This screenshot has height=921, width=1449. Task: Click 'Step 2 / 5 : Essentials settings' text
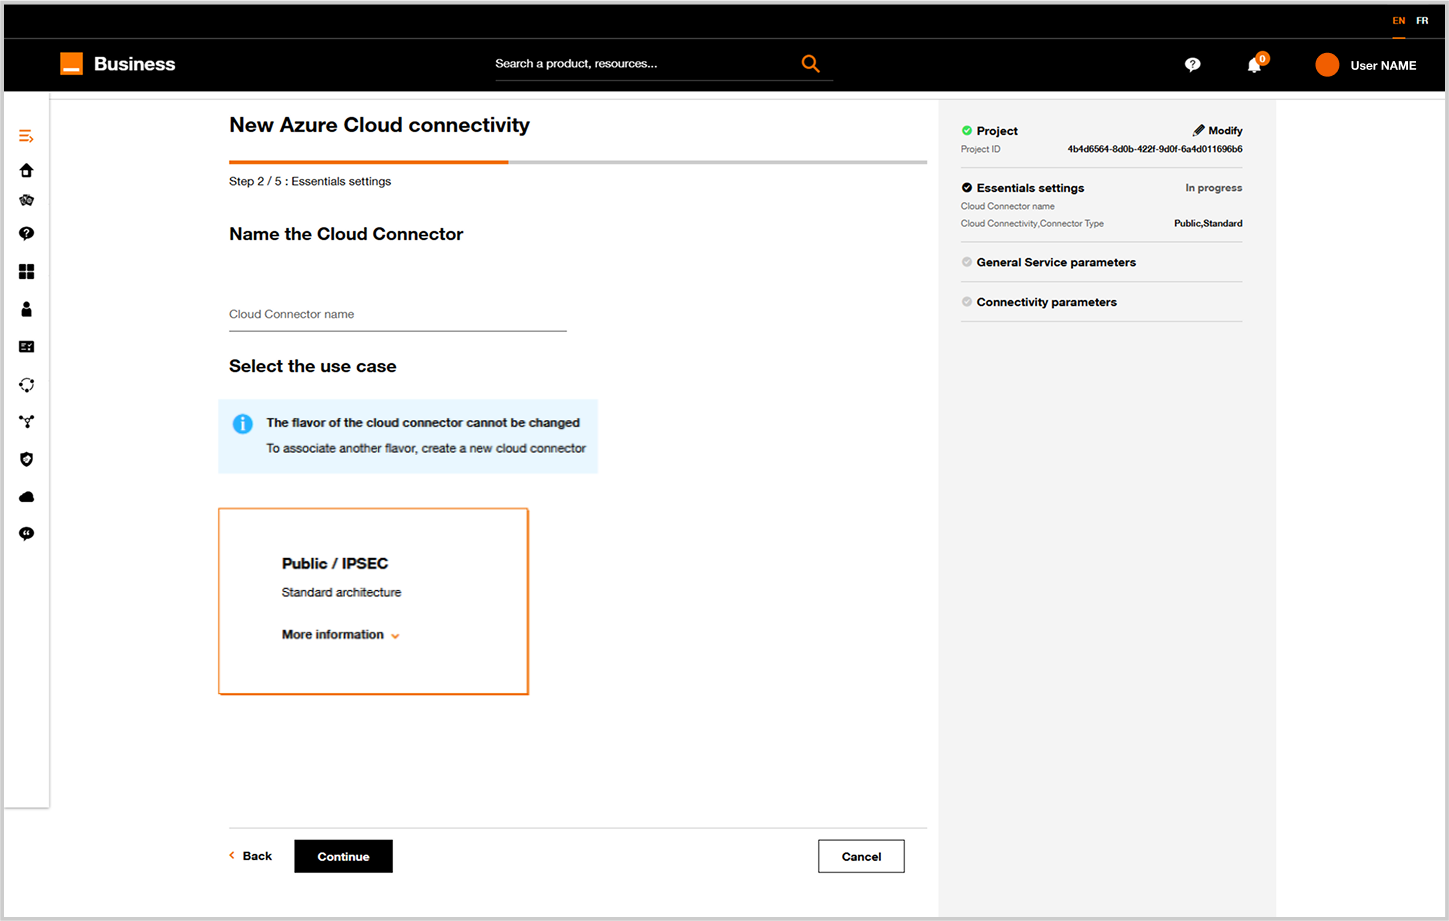(x=310, y=181)
